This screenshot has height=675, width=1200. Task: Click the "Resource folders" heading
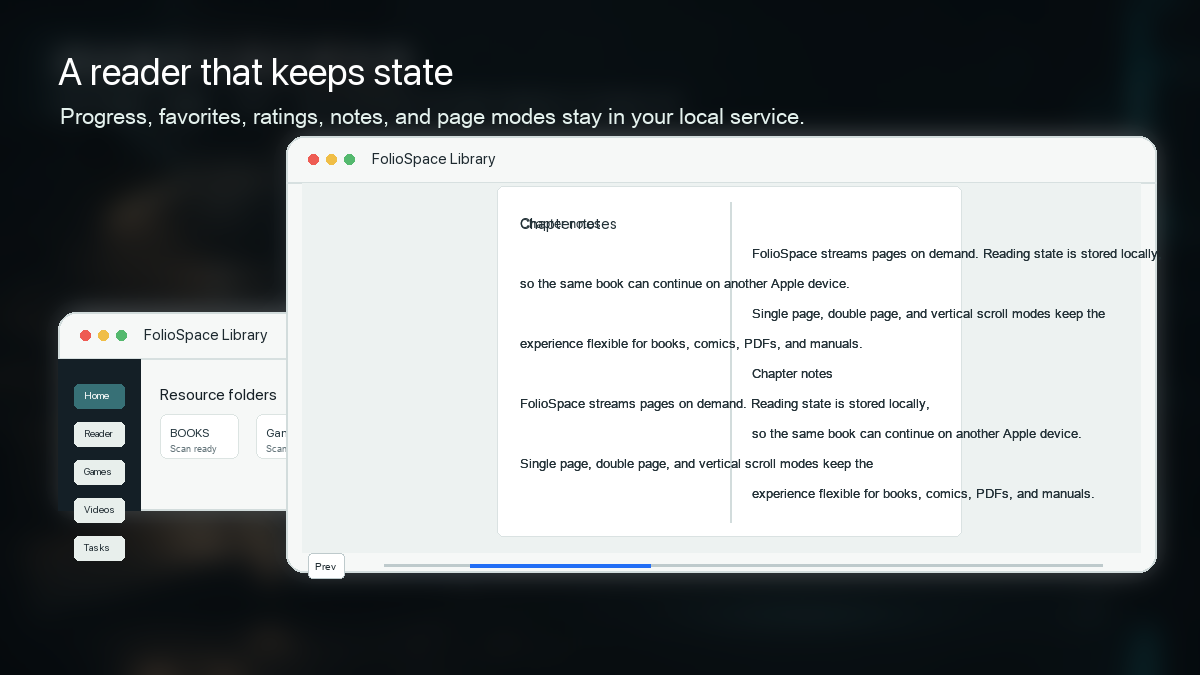pyautogui.click(x=218, y=395)
